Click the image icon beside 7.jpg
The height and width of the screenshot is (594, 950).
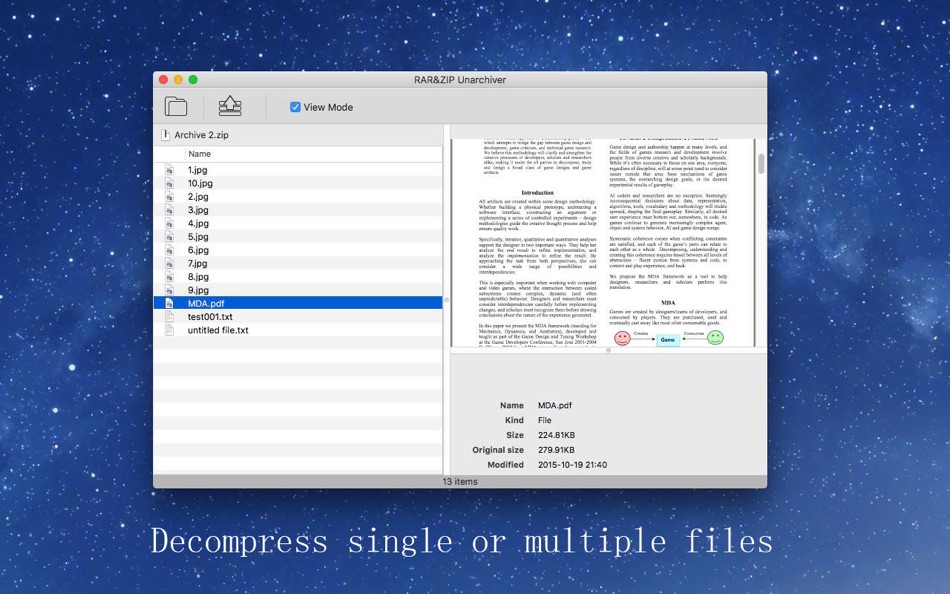pyautogui.click(x=170, y=263)
